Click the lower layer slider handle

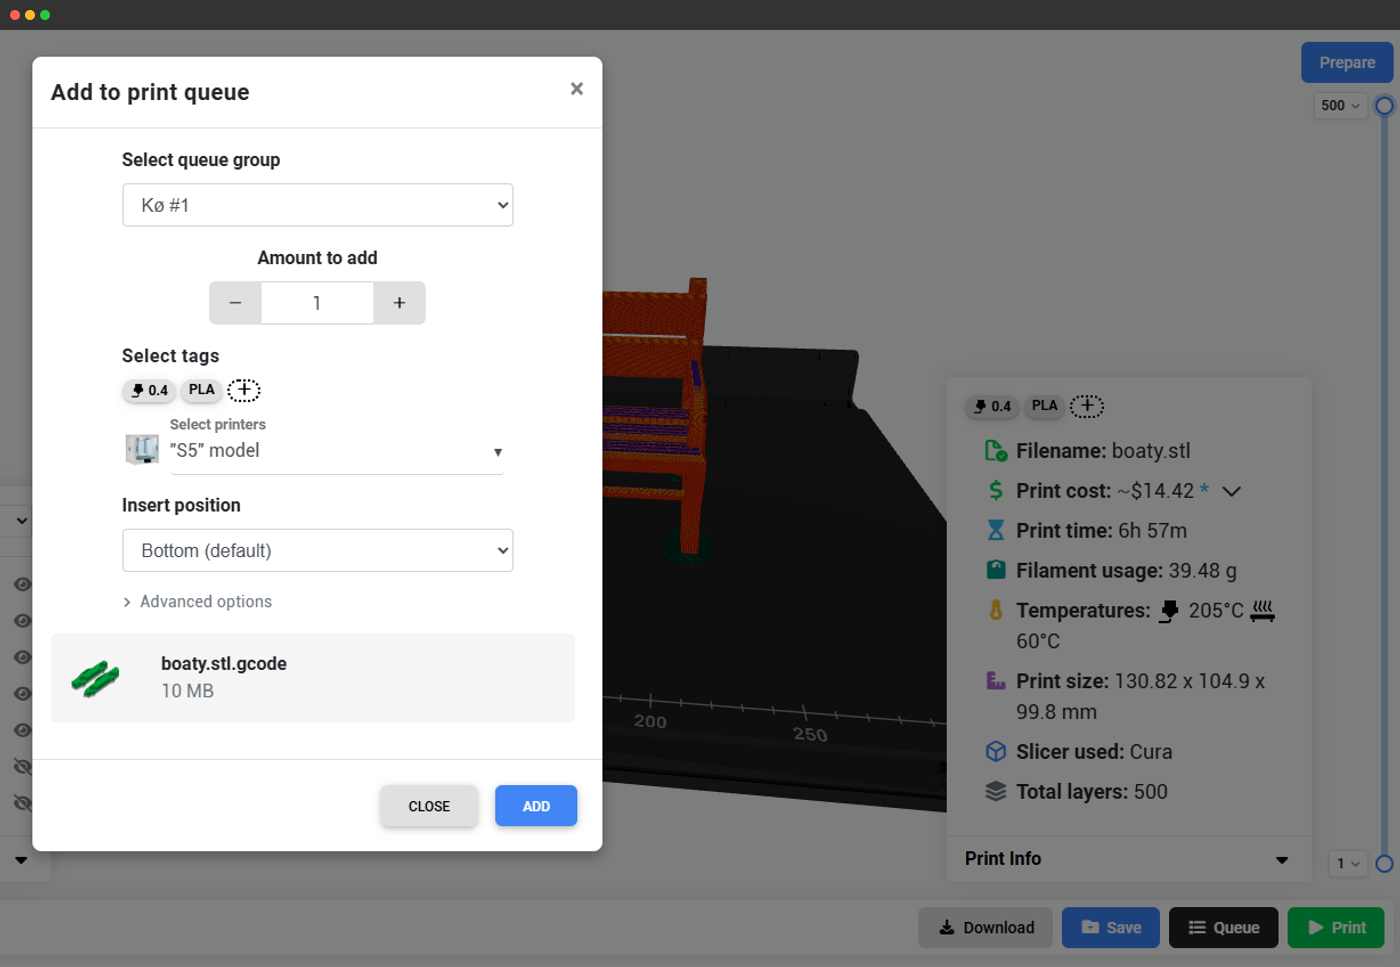[1385, 863]
